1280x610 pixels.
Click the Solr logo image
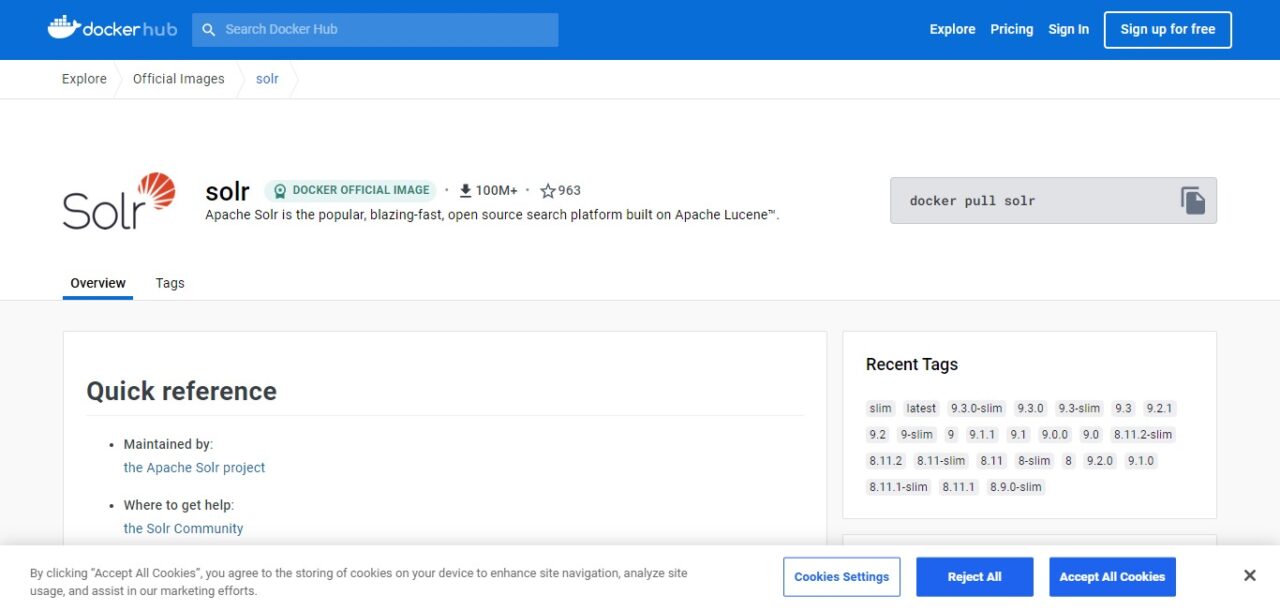point(119,201)
